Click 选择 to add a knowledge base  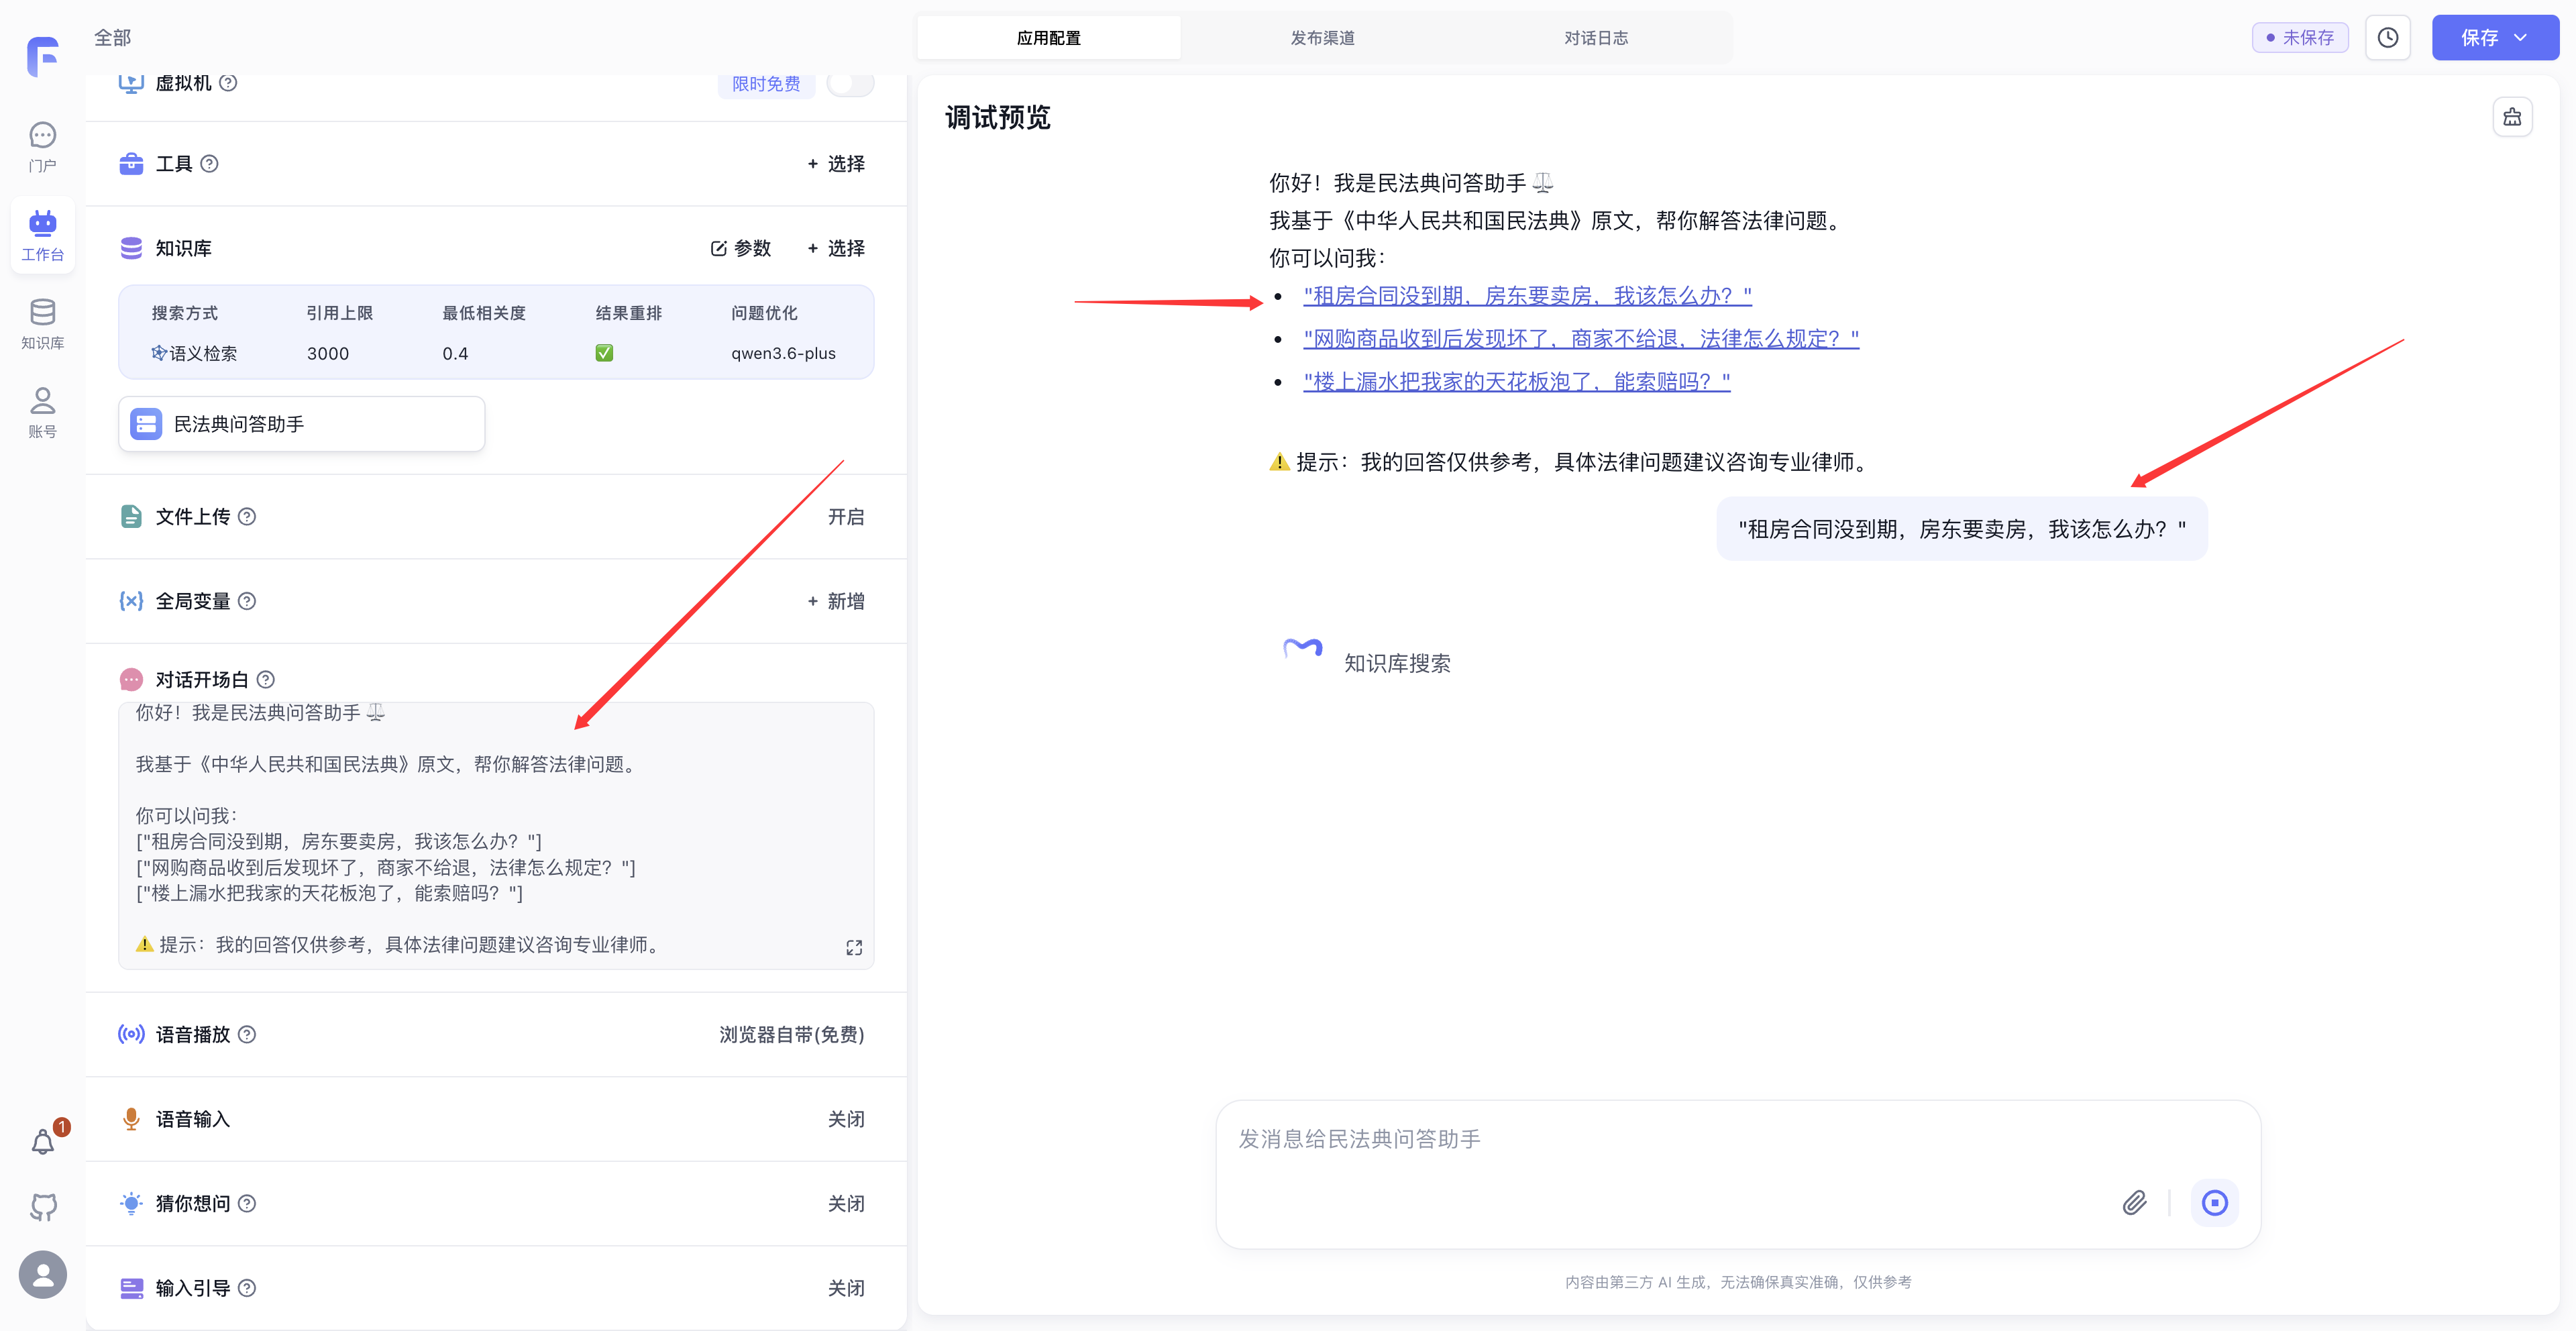coord(836,248)
